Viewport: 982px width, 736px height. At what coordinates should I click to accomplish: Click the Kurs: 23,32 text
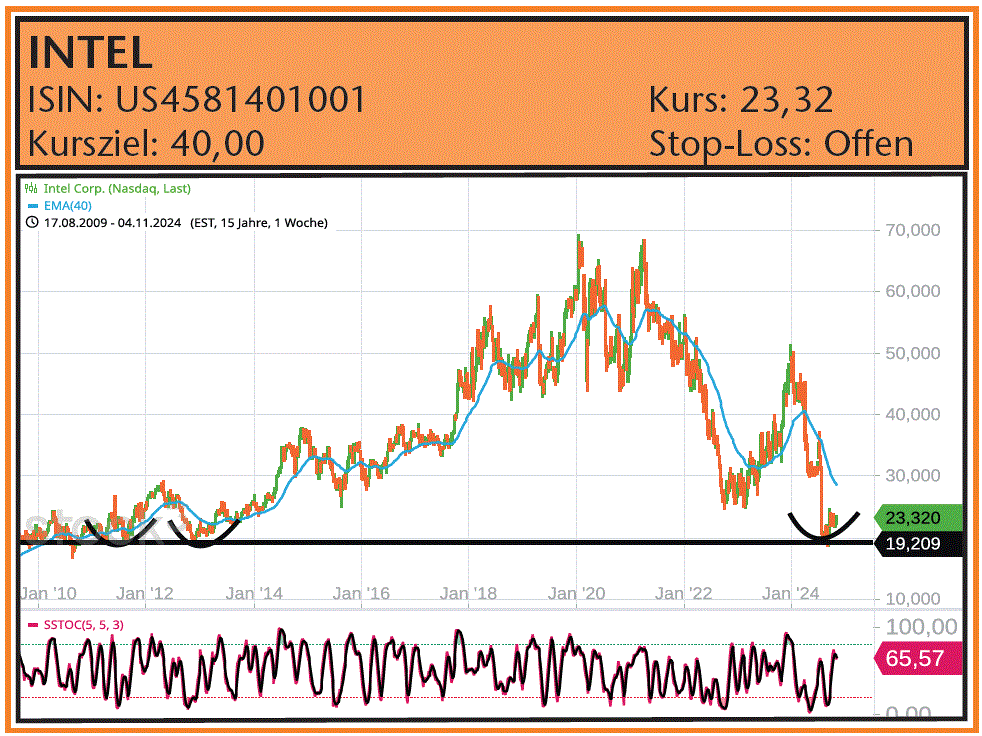pos(741,100)
